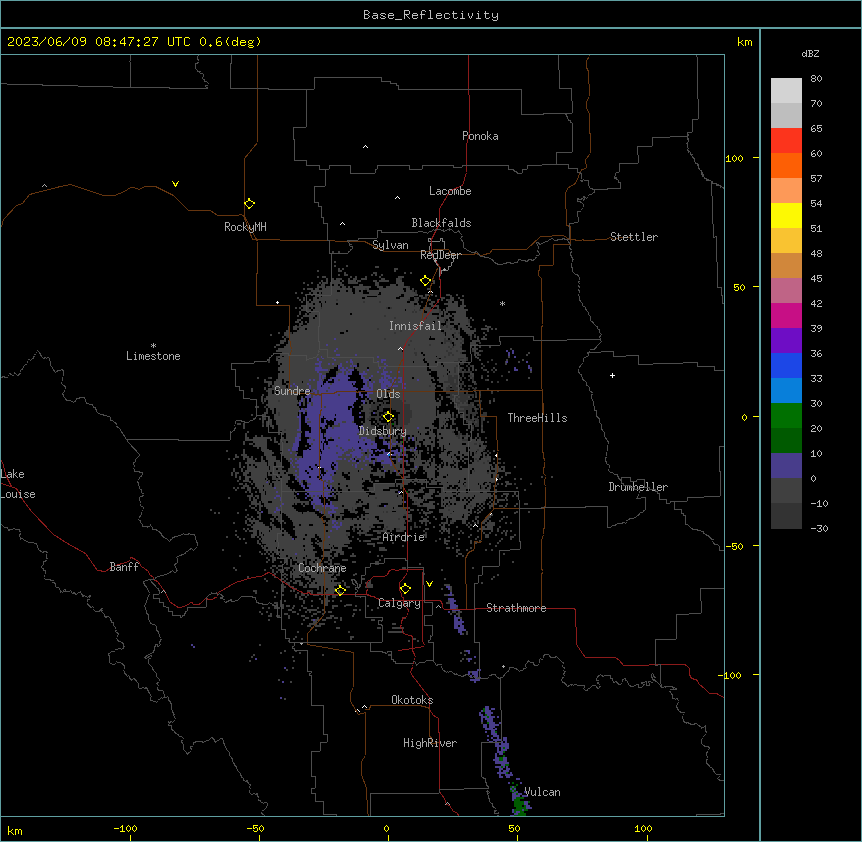Image resolution: width=862 pixels, height=842 pixels.
Task: Select the red 60-65 dBZ legend swatch
Action: [786, 140]
